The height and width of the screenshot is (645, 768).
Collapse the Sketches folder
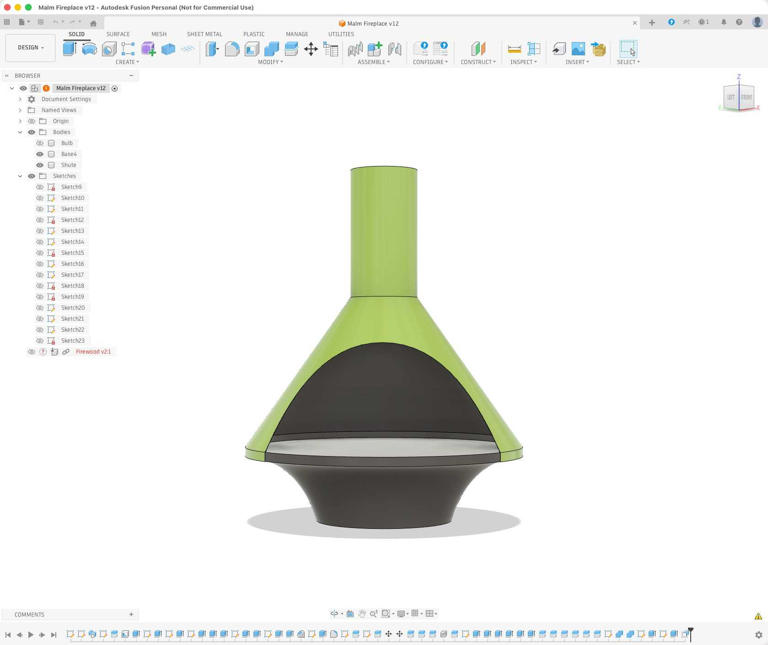coord(20,176)
